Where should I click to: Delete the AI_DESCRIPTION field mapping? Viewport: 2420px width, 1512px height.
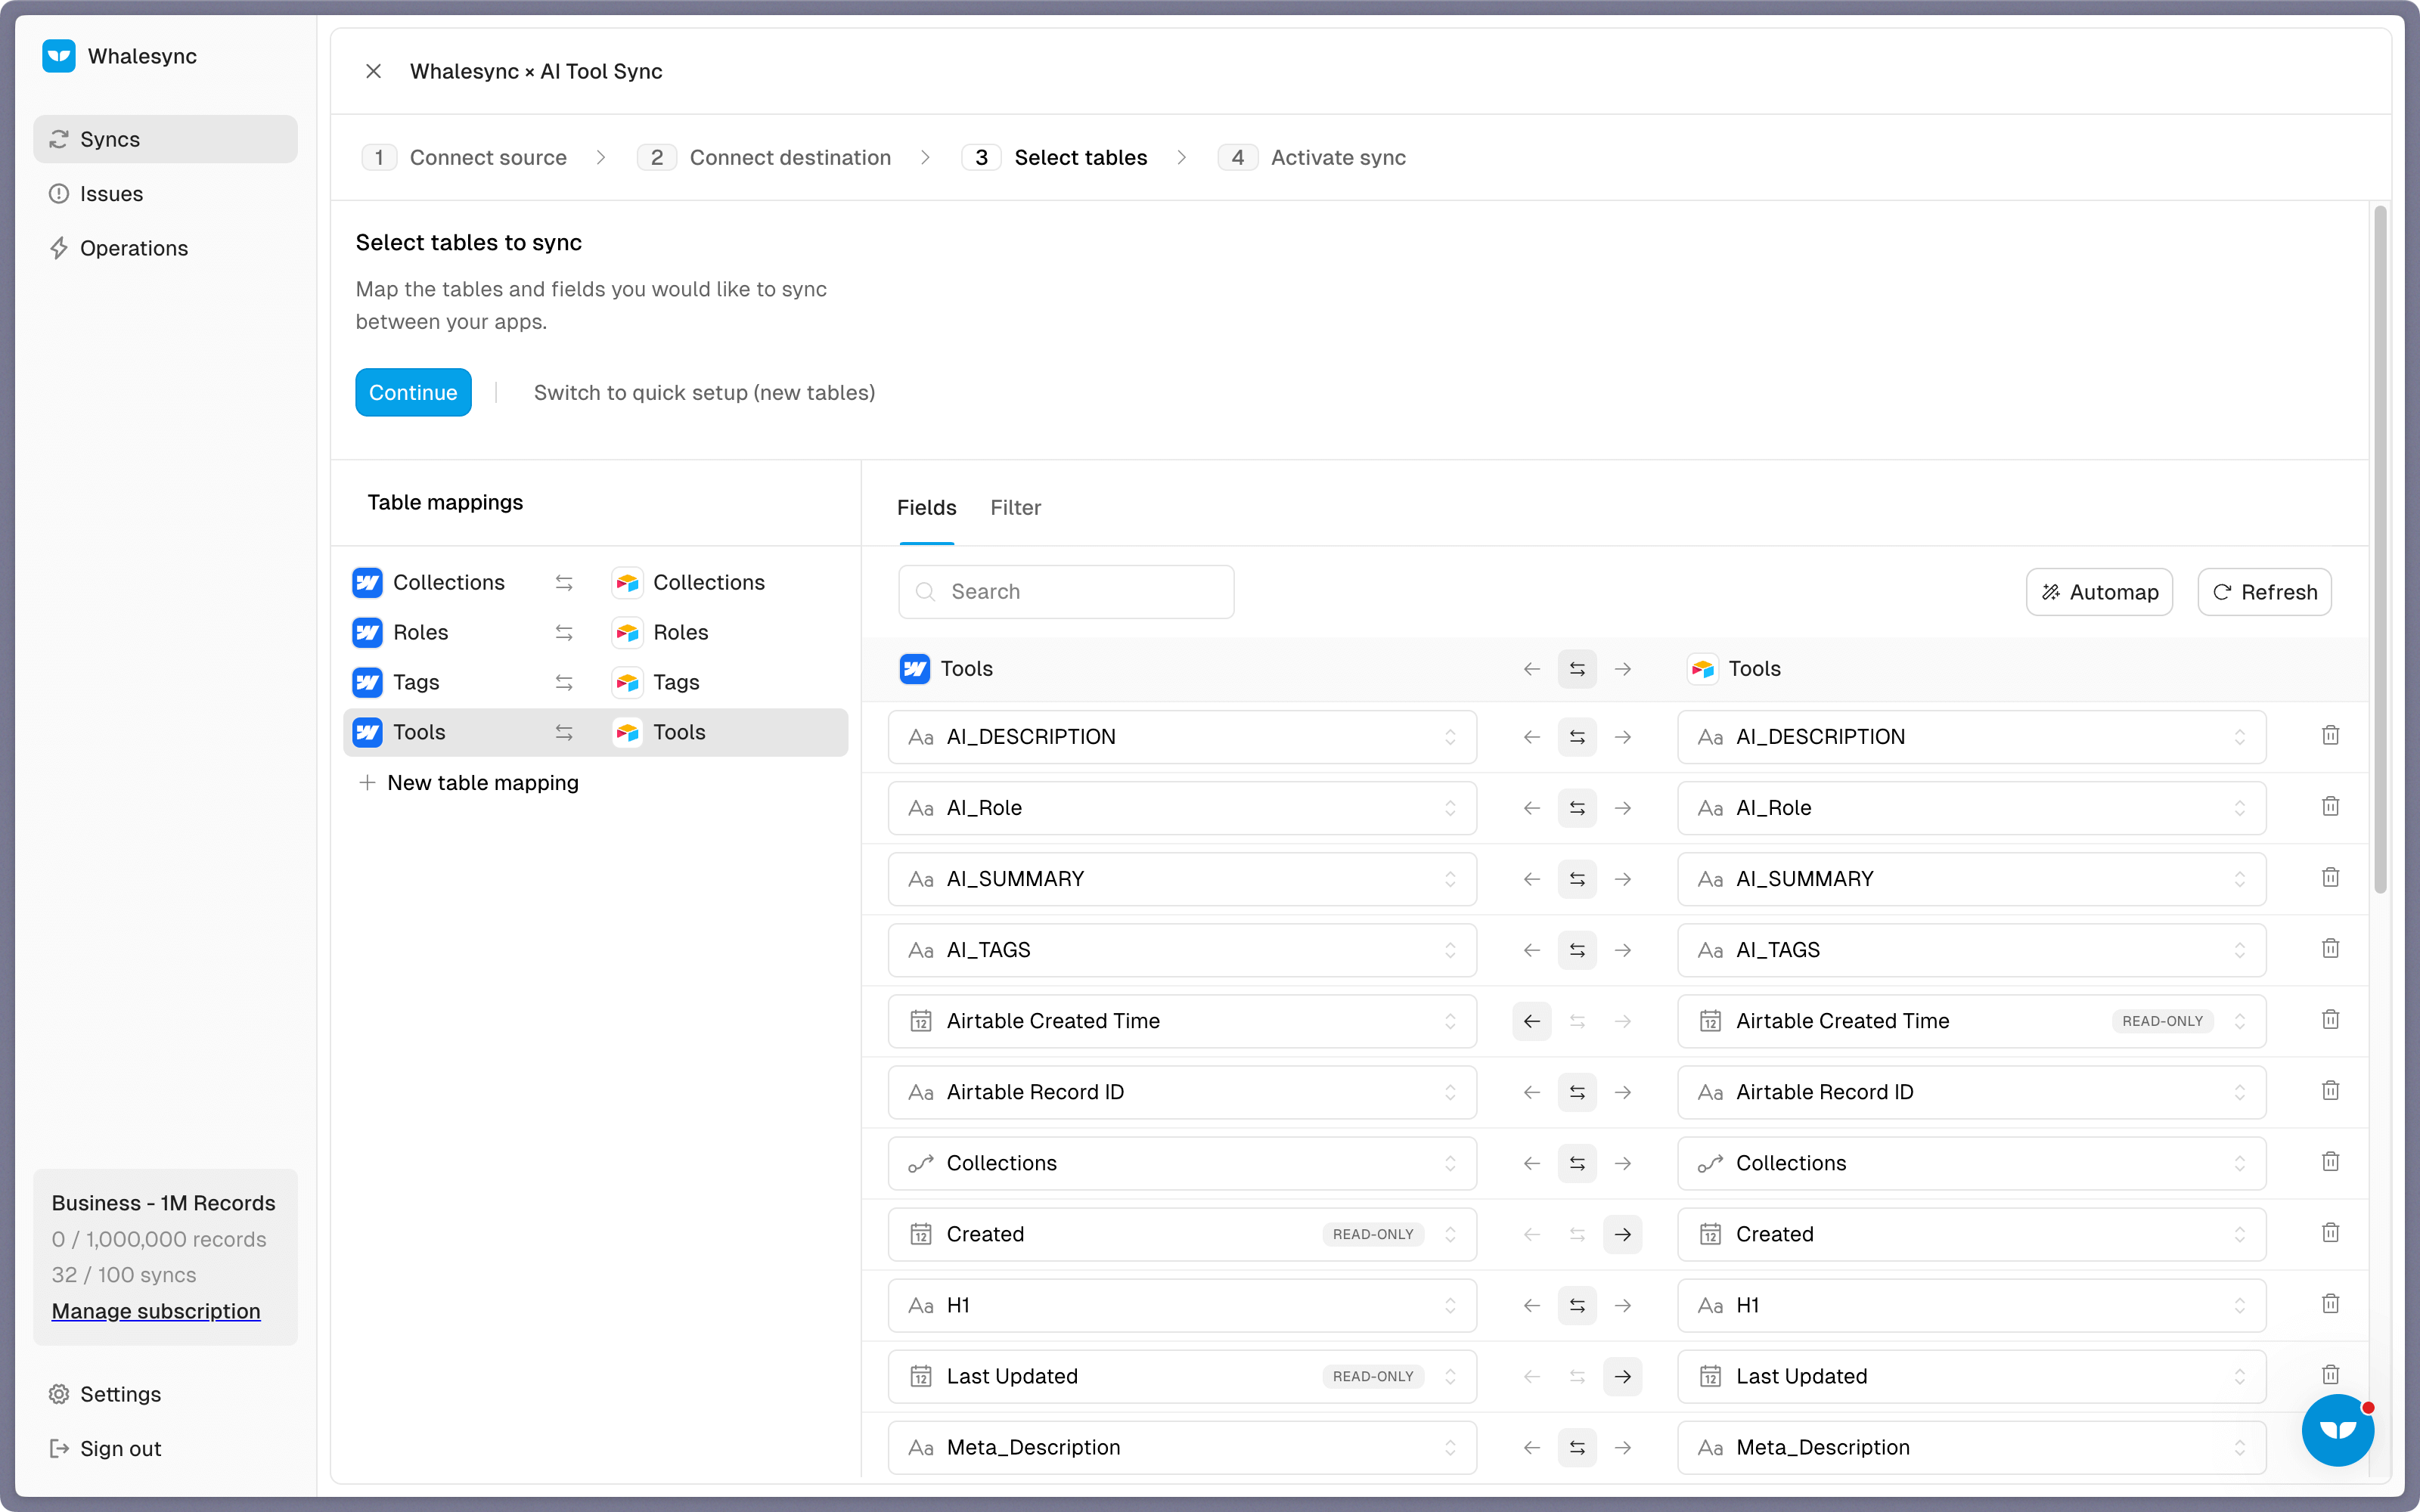2330,736
